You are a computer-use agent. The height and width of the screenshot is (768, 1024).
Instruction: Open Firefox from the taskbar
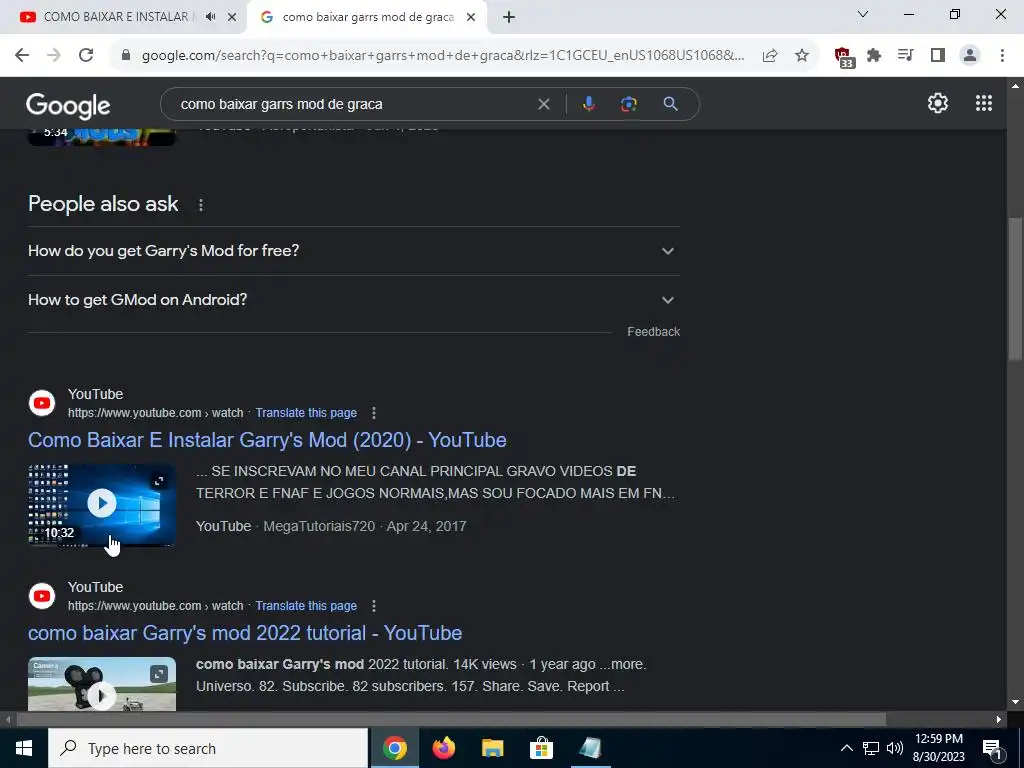[443, 748]
